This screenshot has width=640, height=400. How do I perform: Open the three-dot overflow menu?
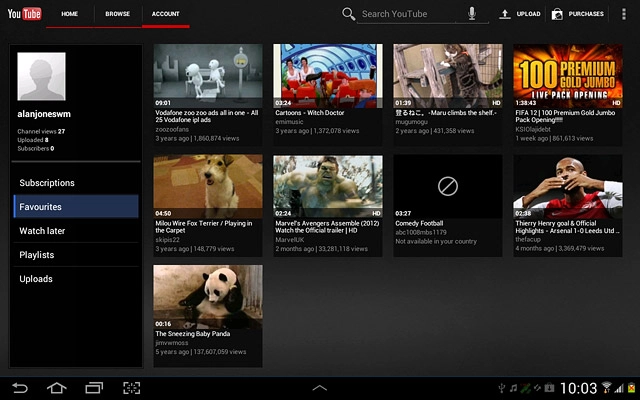pyautogui.click(x=623, y=14)
